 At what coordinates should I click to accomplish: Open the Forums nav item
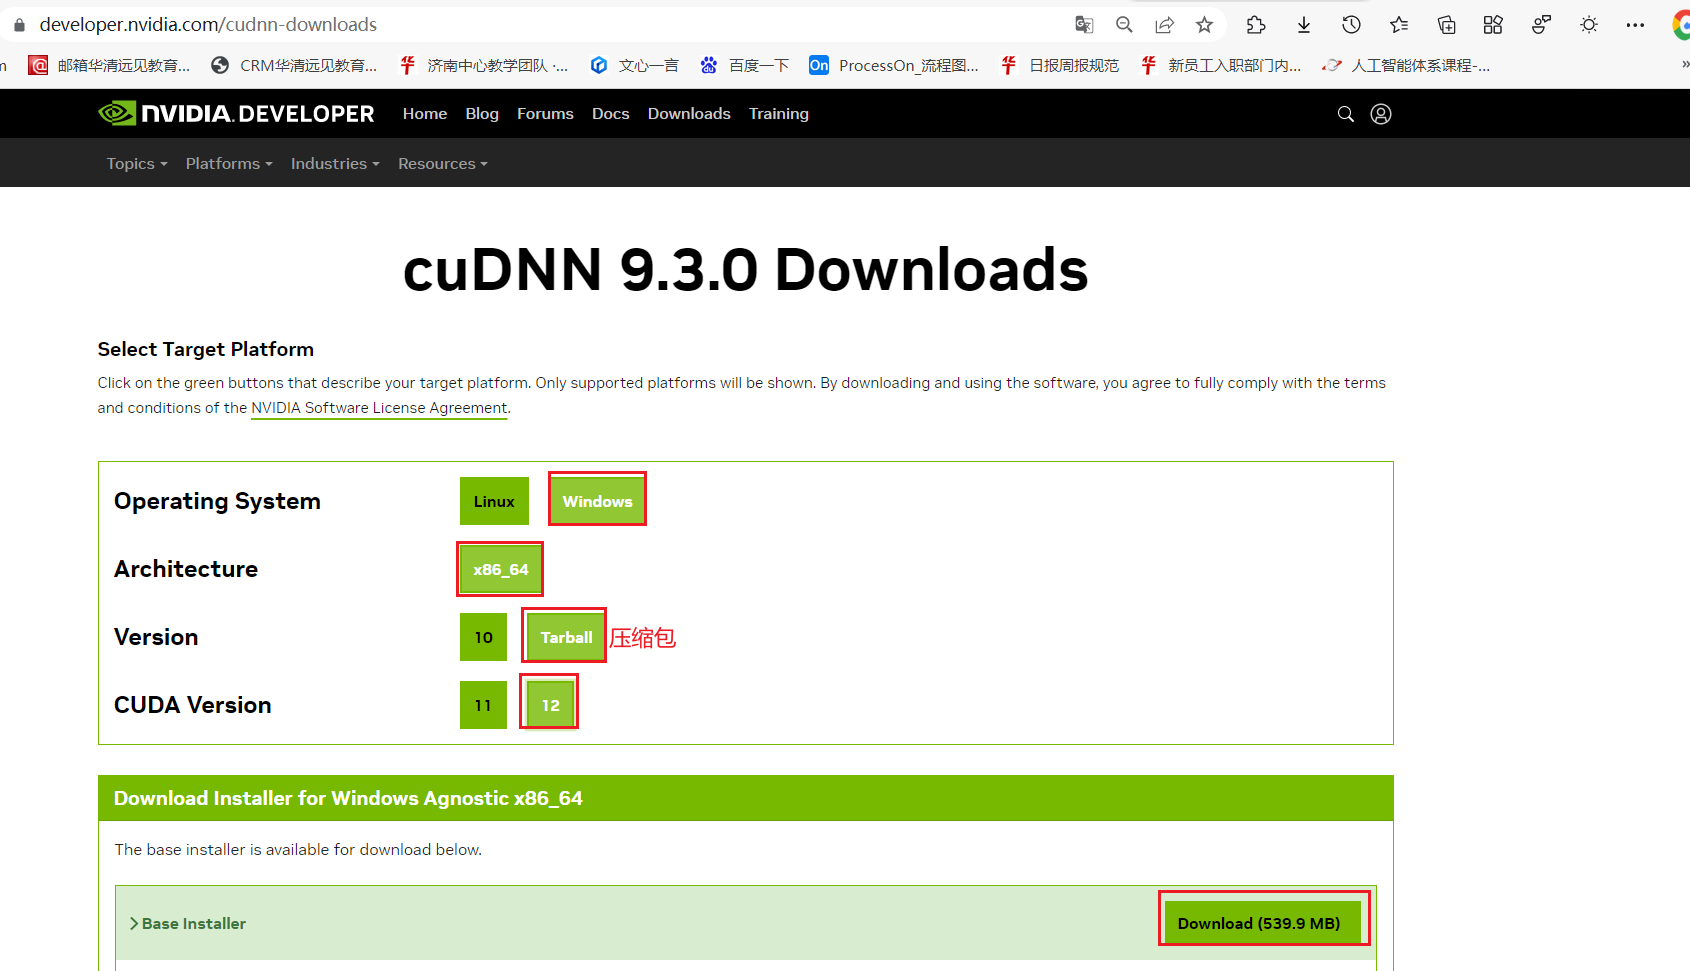pos(545,114)
